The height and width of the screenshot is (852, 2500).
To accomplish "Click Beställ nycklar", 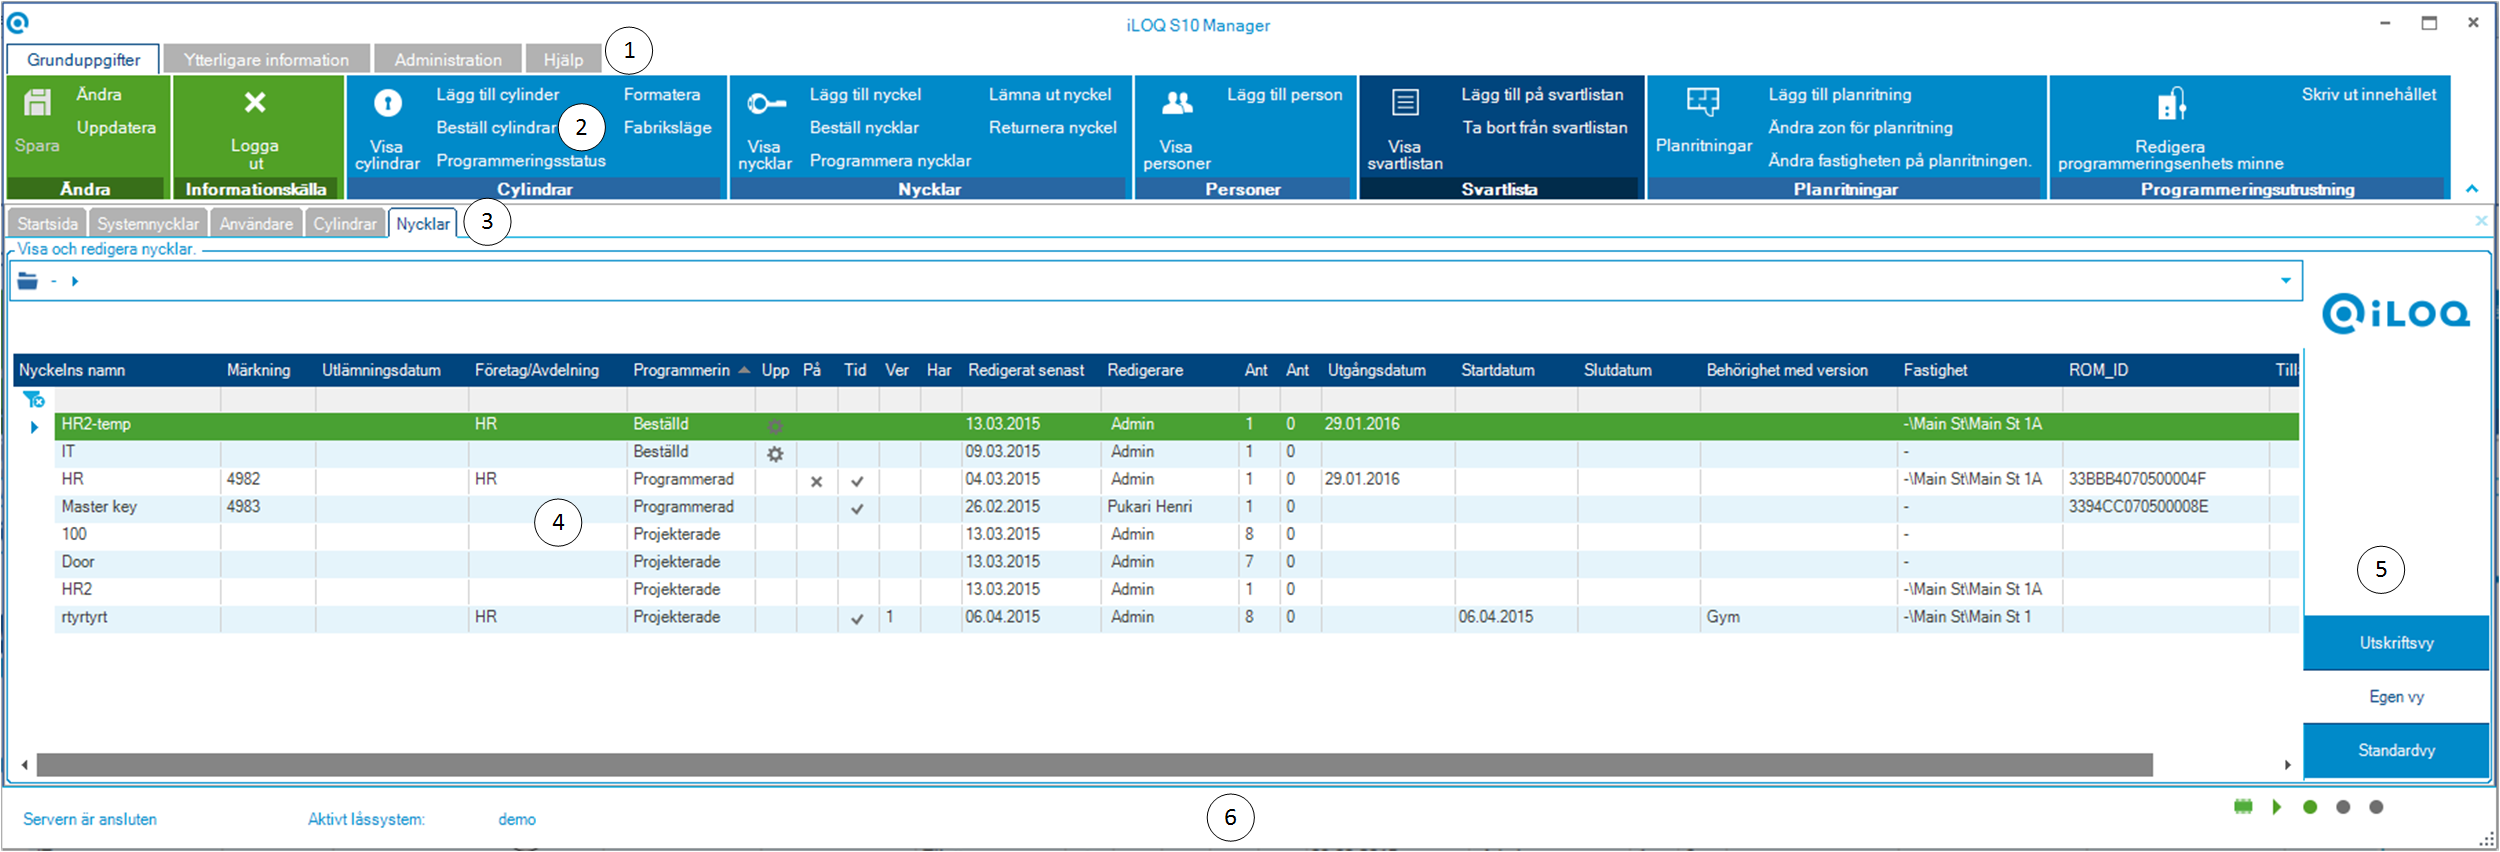I will click(864, 127).
